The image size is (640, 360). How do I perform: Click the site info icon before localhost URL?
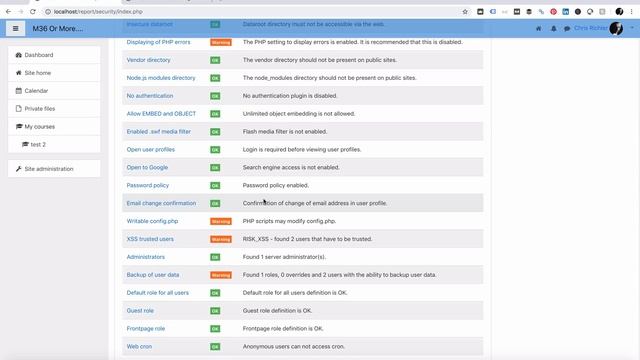pyautogui.click(x=48, y=12)
